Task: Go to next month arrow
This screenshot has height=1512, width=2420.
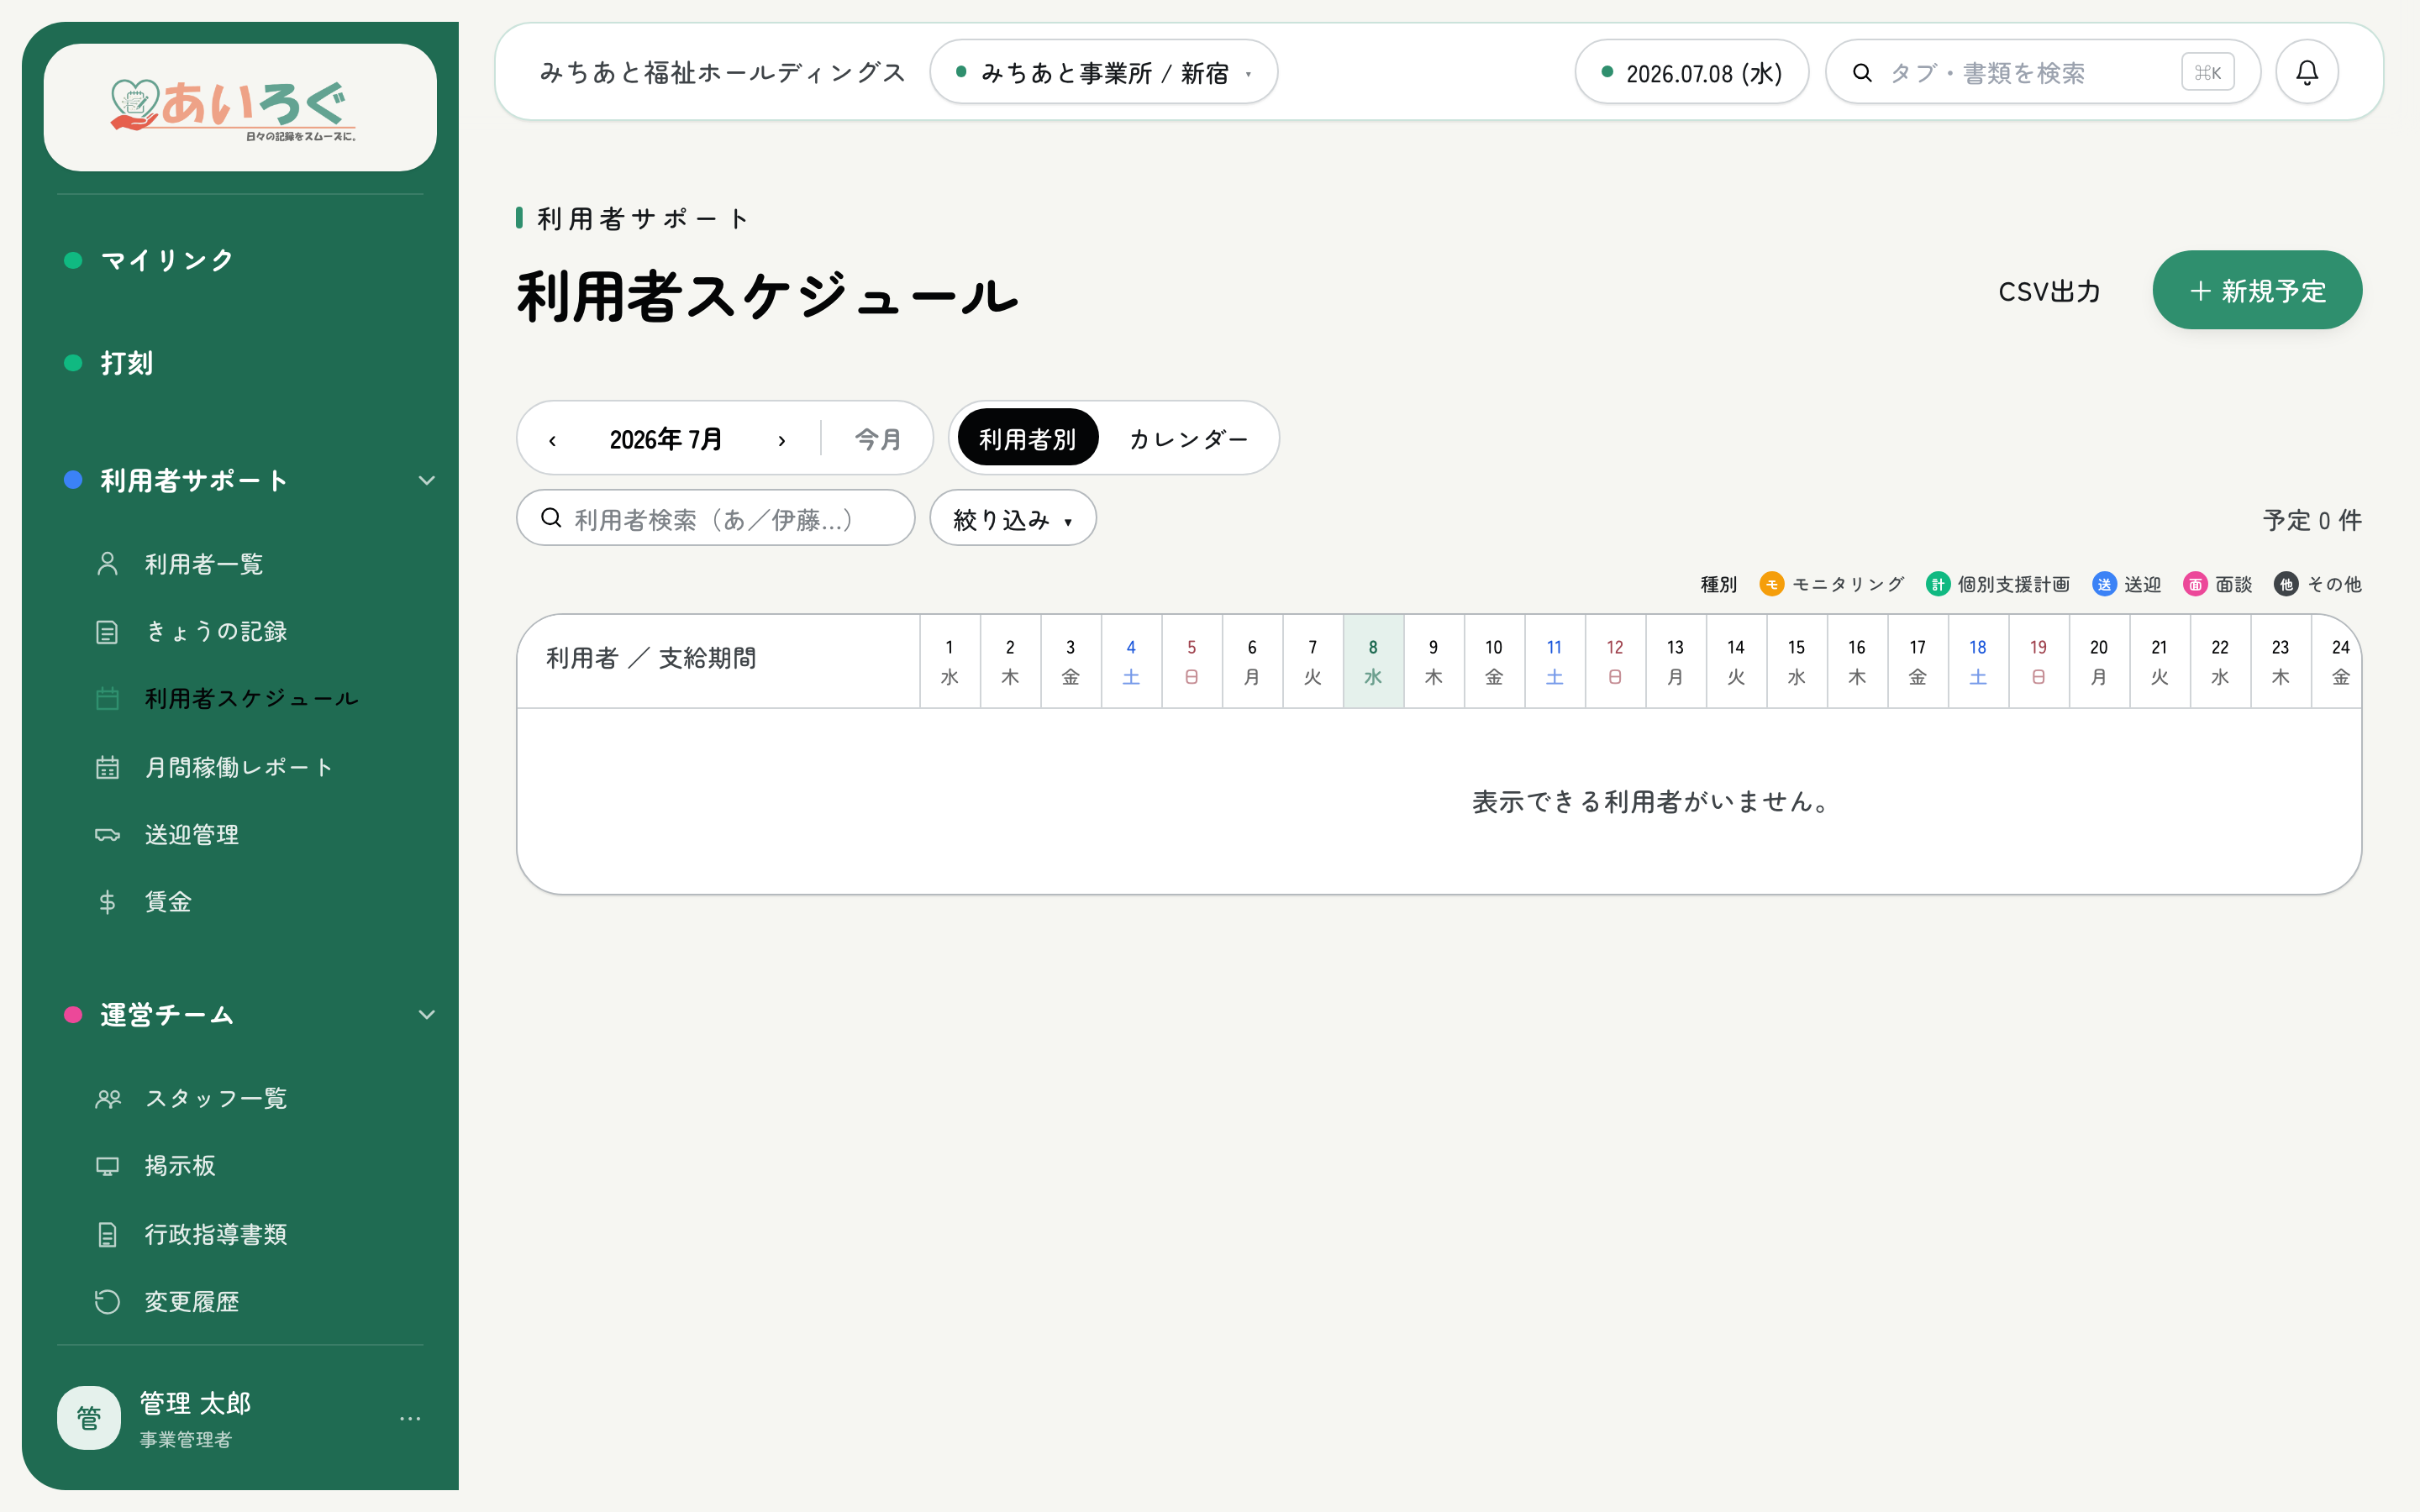Action: [x=781, y=439]
